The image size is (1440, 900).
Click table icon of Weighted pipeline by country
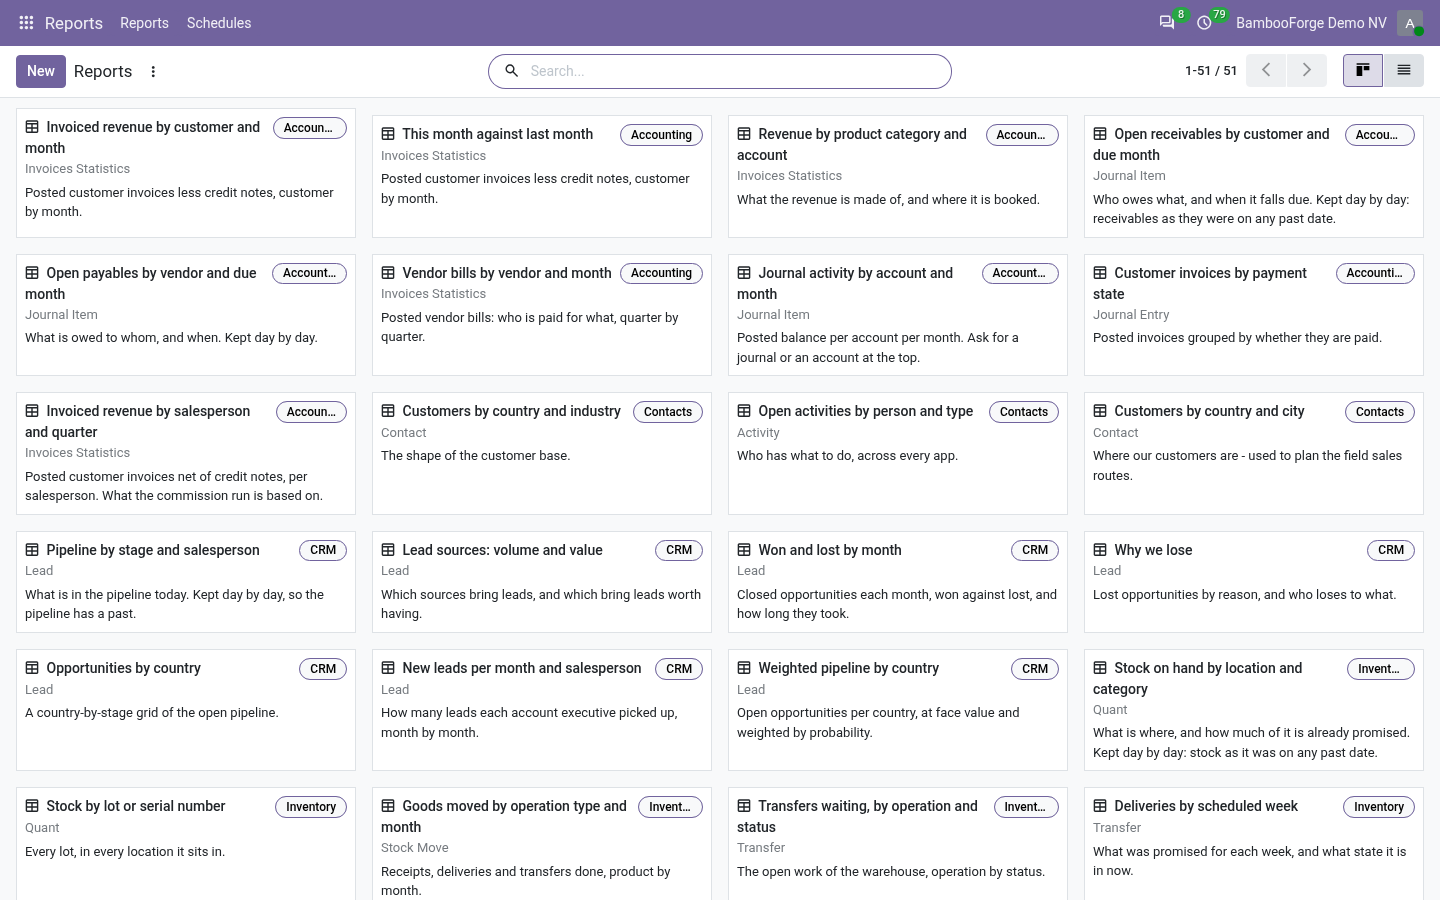coord(744,668)
